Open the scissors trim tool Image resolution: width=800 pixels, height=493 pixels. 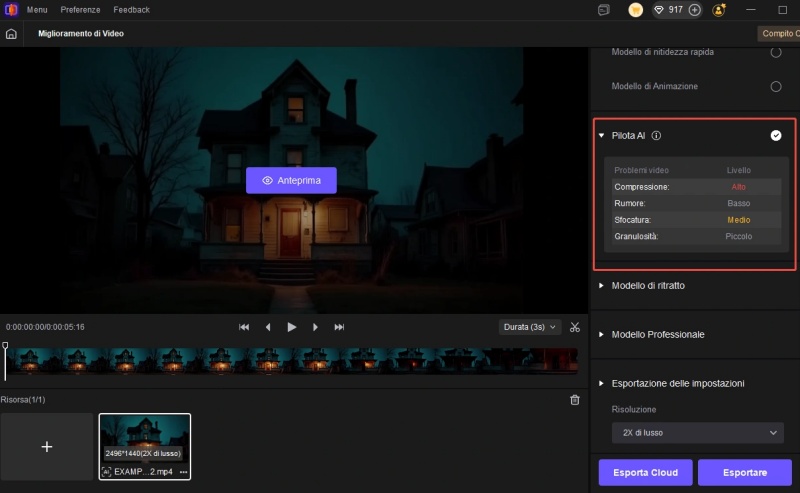pyautogui.click(x=574, y=327)
